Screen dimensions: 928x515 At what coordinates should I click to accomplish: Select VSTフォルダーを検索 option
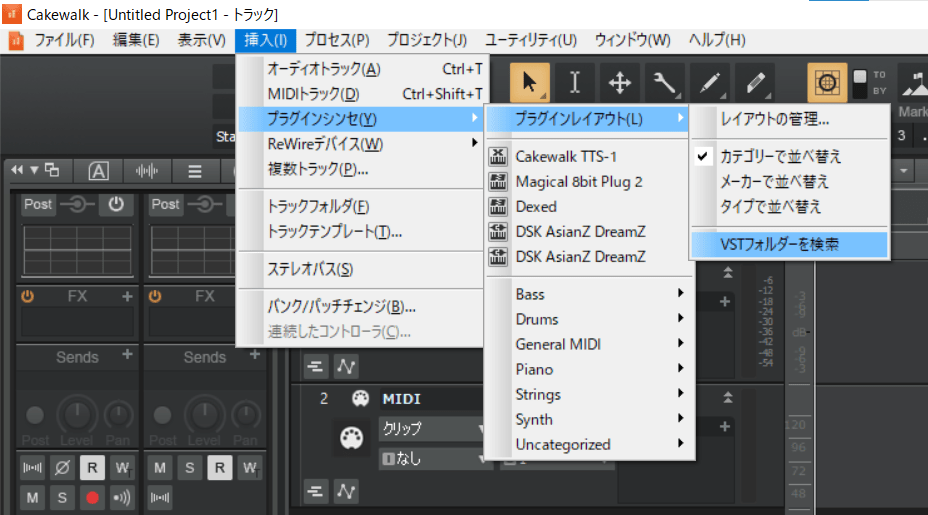click(790, 244)
